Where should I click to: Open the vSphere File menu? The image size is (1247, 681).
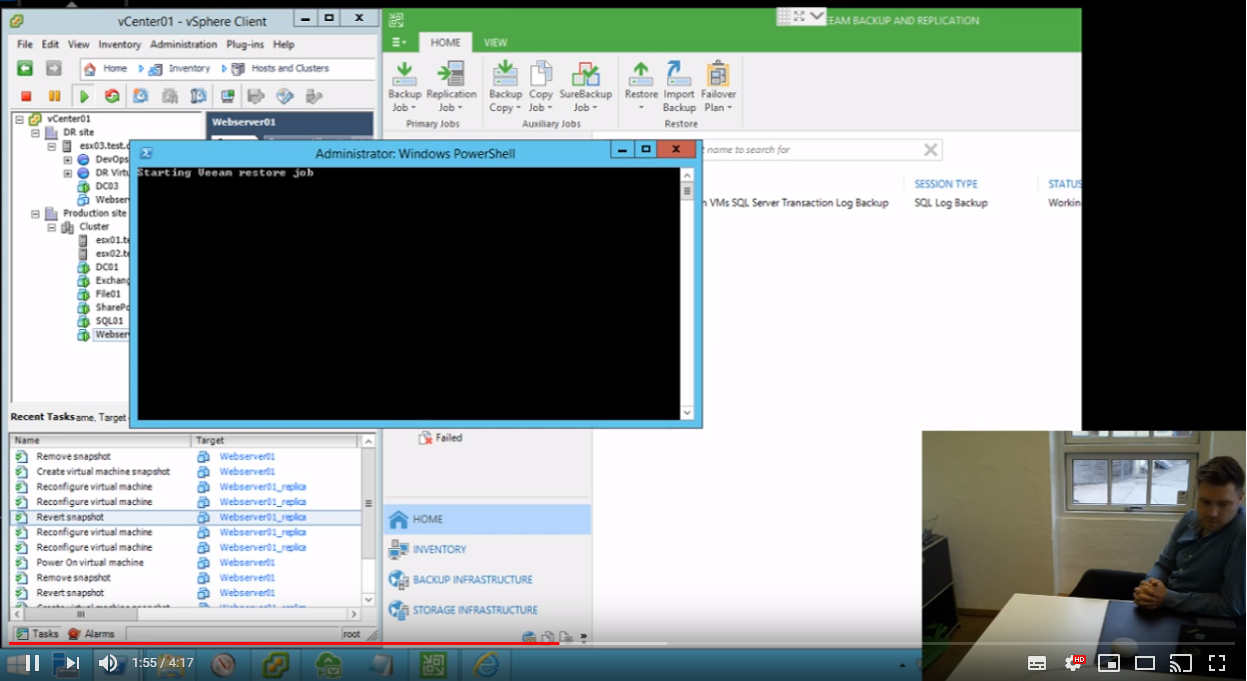(x=25, y=44)
